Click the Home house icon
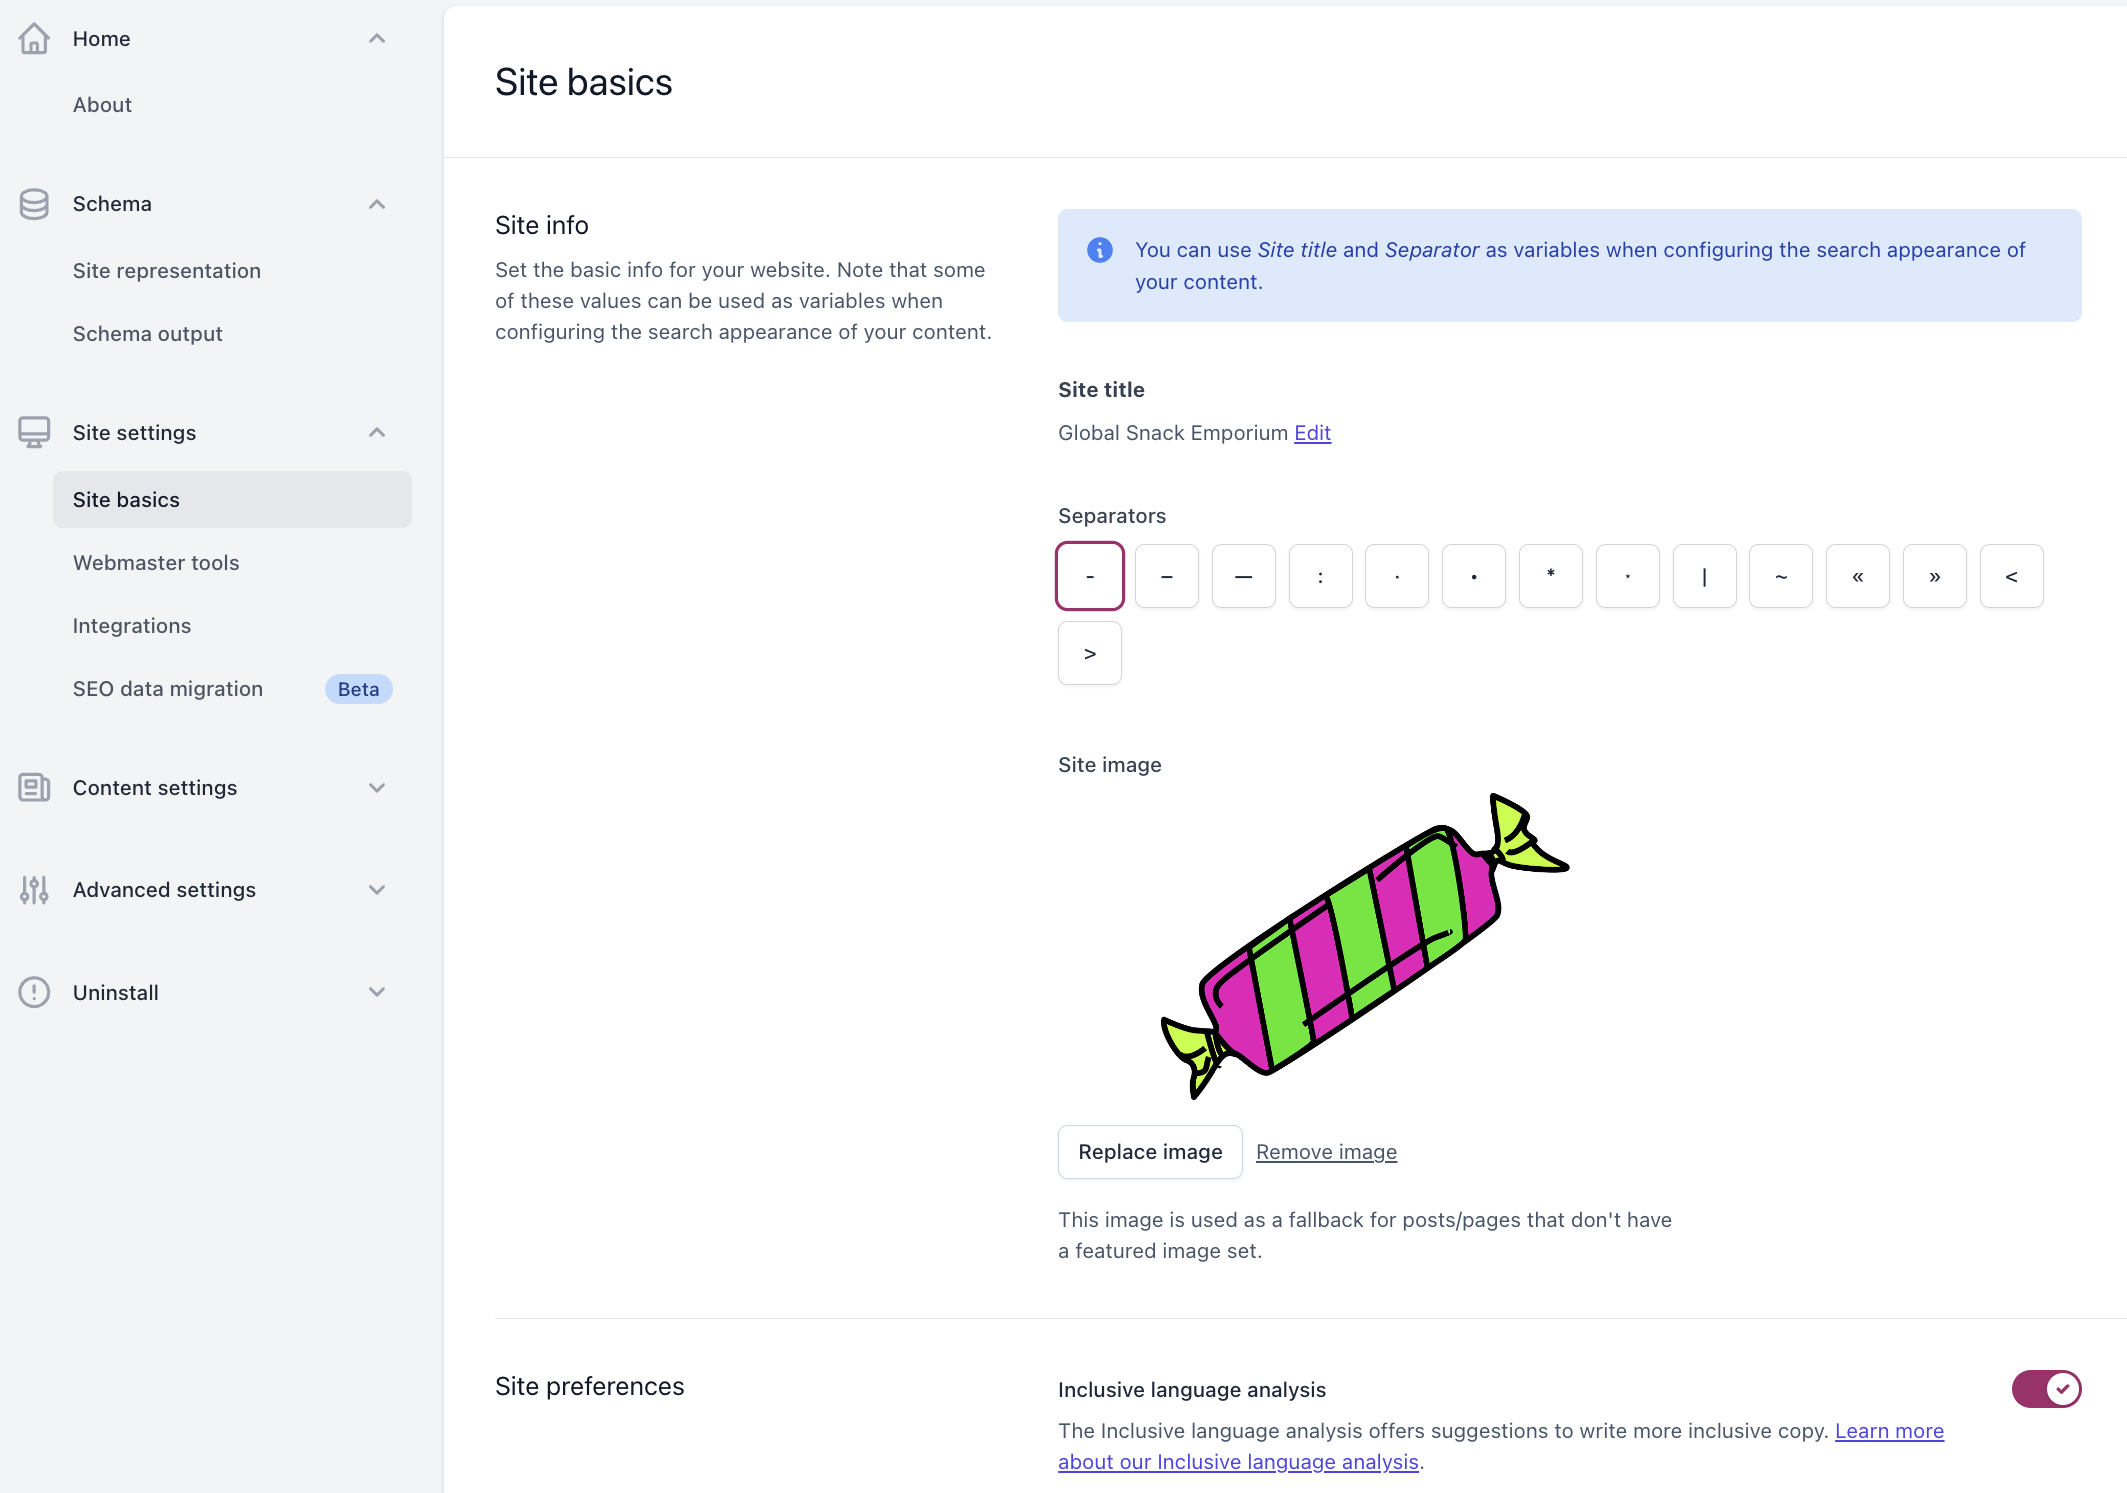 34,39
